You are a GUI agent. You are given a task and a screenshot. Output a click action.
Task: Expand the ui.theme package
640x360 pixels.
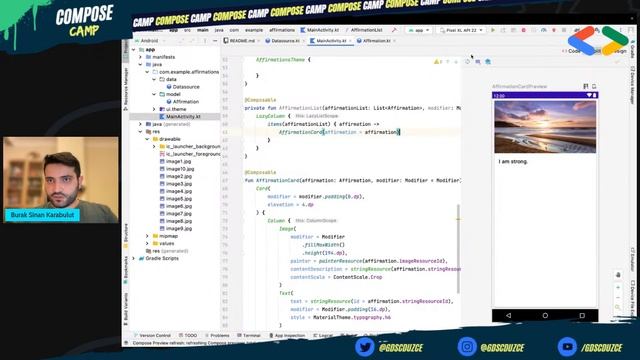tap(154, 109)
